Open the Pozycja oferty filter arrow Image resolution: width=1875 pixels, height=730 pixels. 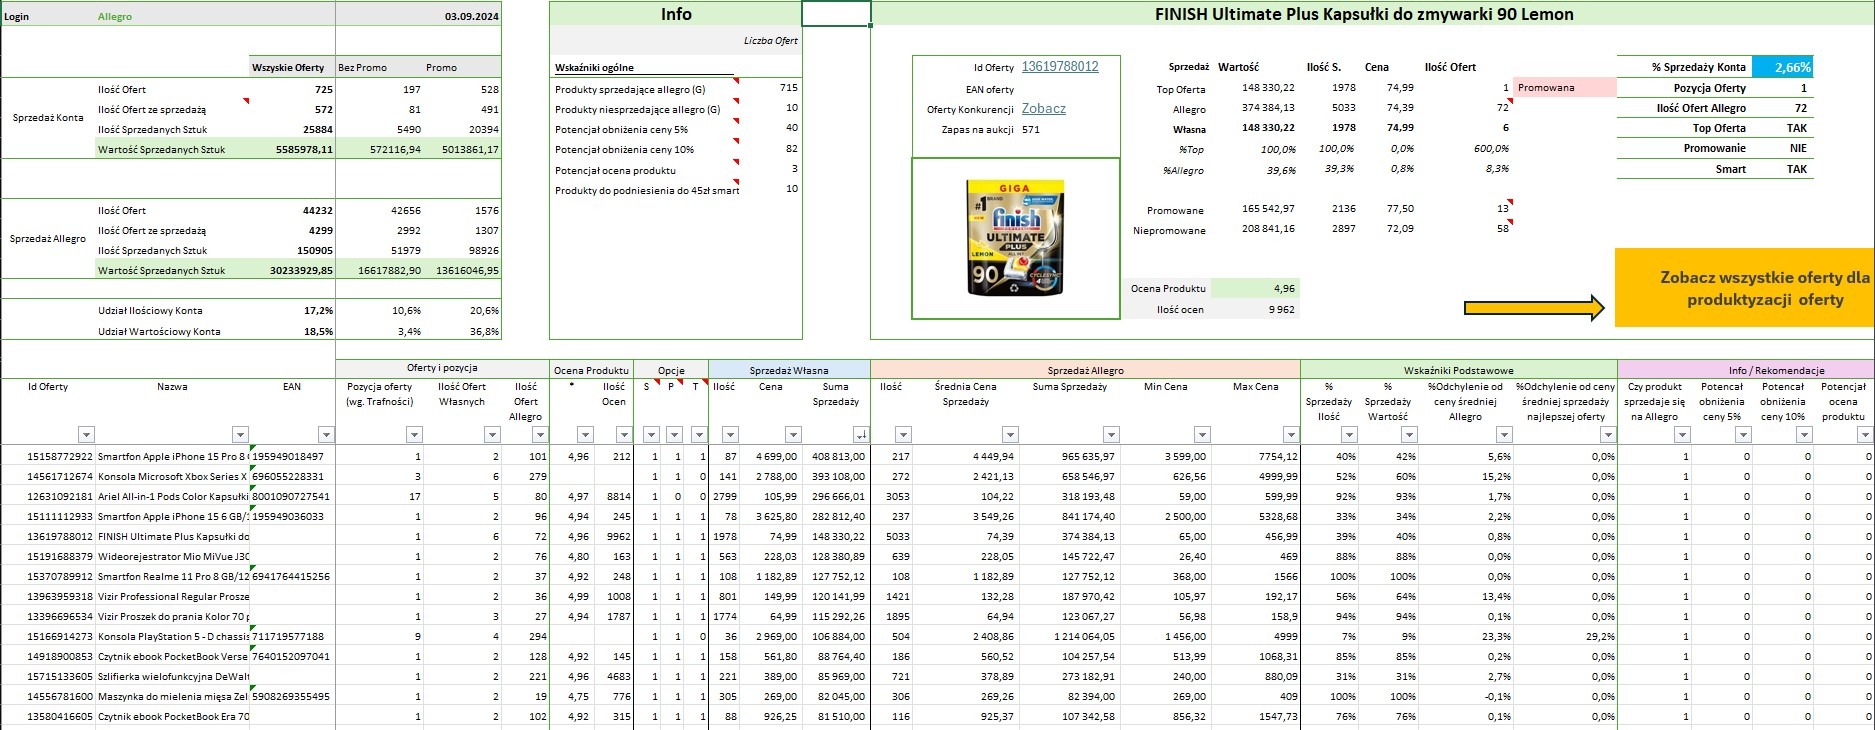click(414, 434)
